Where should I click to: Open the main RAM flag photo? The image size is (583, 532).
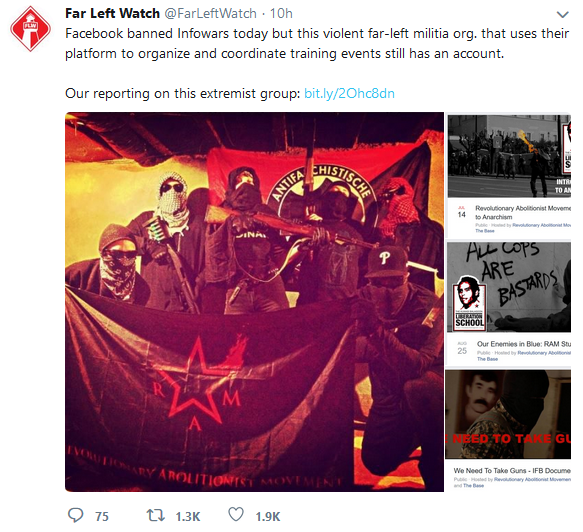[x=254, y=302]
